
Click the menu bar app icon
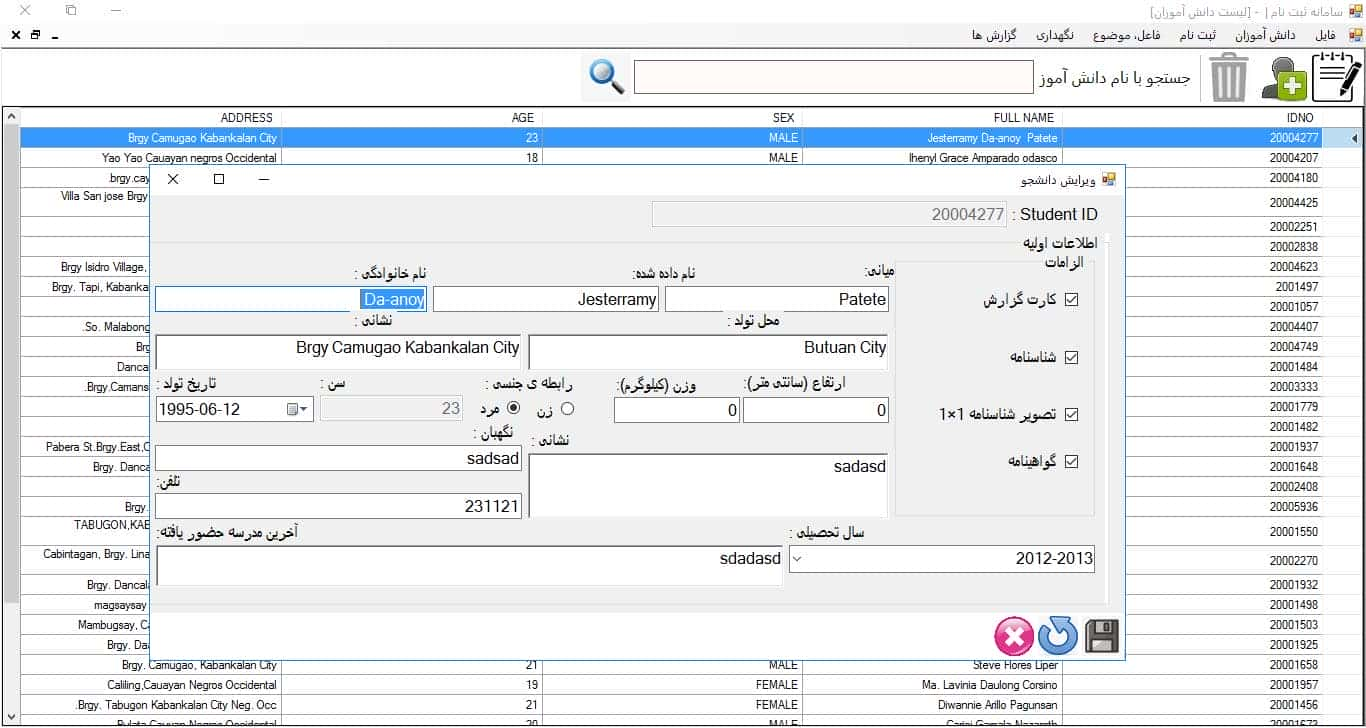(1355, 35)
